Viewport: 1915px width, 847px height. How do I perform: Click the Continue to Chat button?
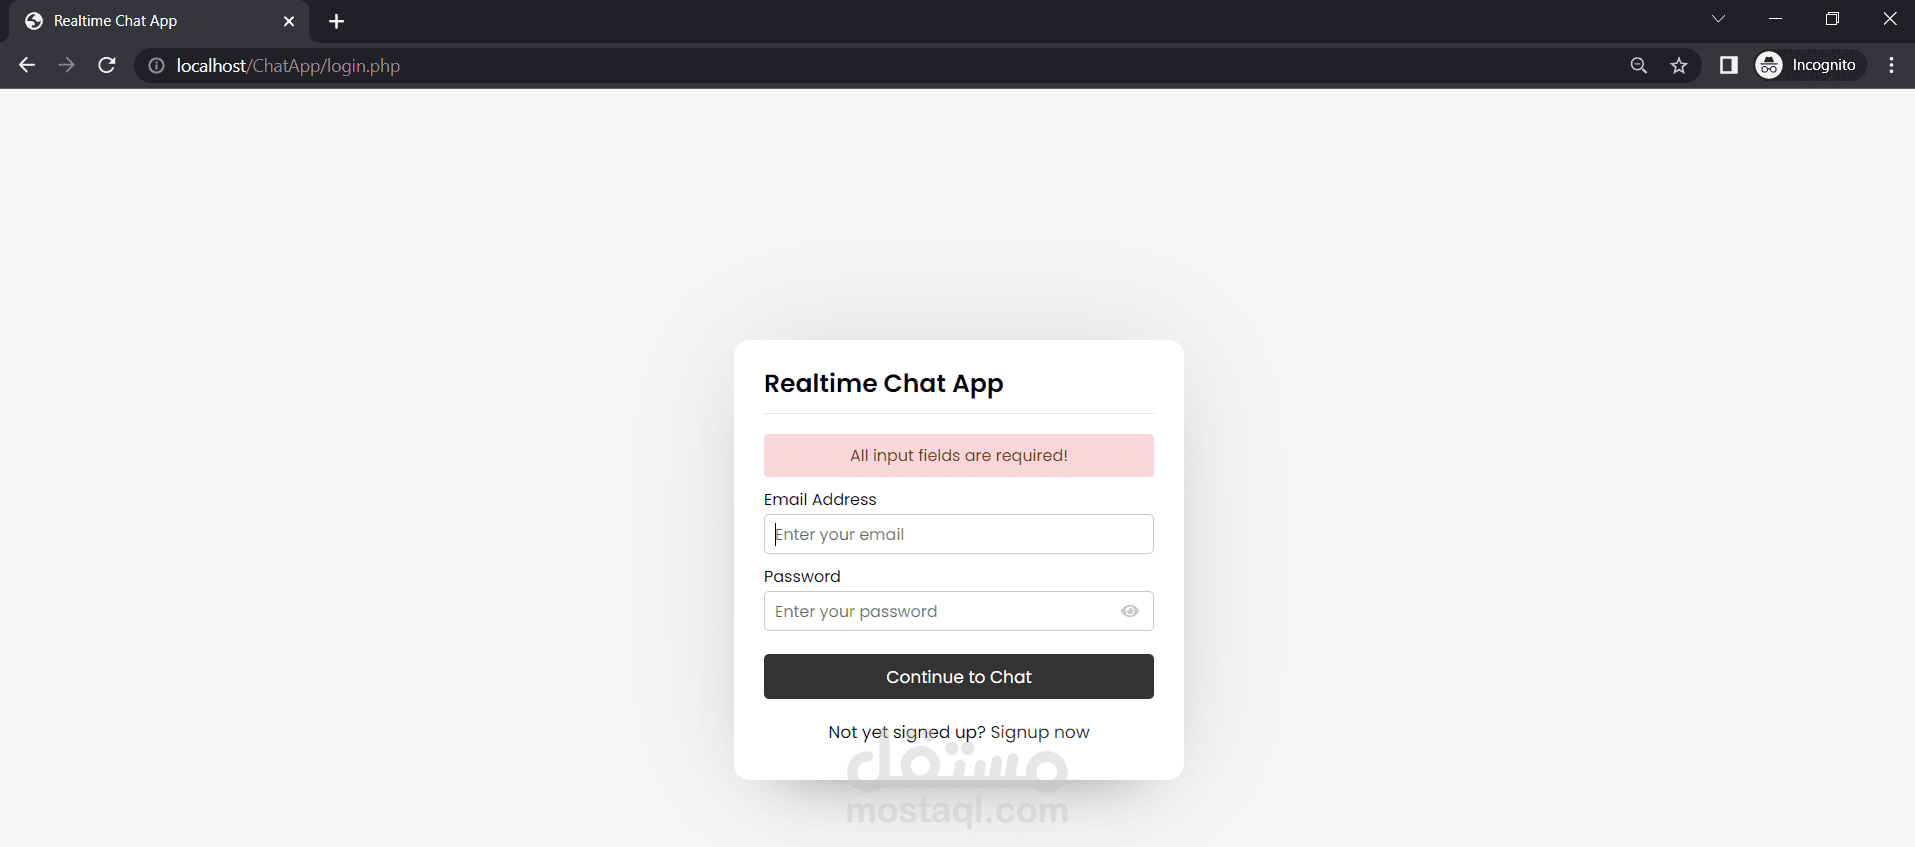pos(958,677)
